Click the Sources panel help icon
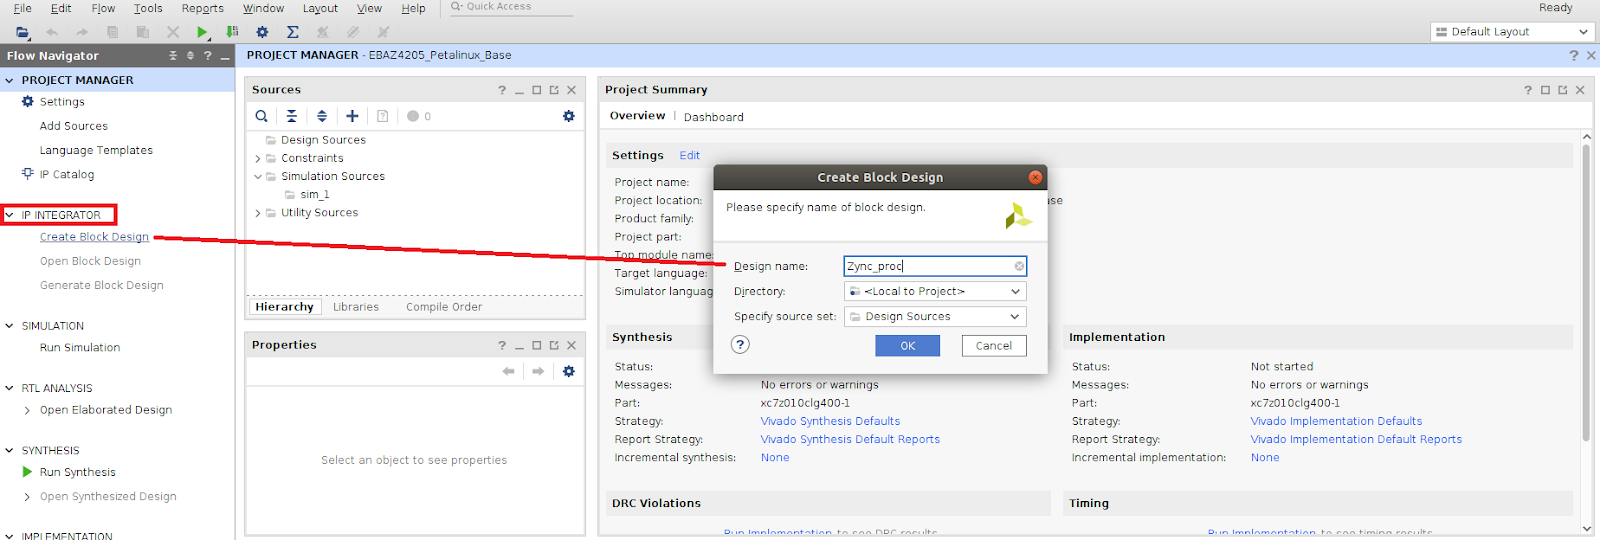Viewport: 1600px width, 540px height. coord(502,90)
